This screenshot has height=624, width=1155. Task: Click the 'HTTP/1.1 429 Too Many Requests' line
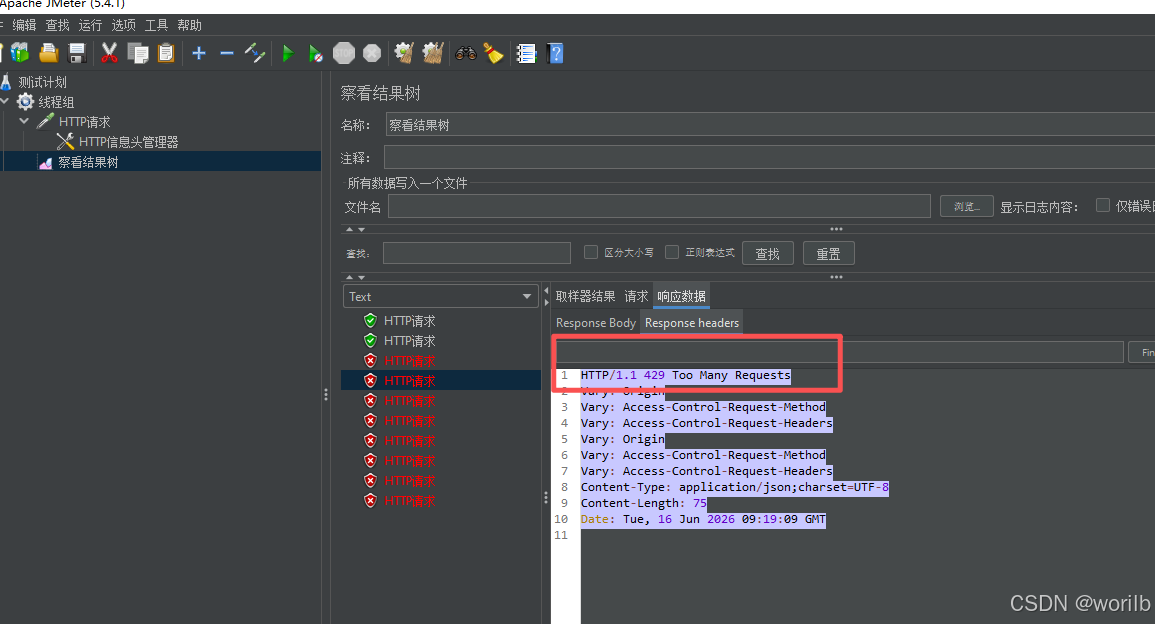coord(685,375)
